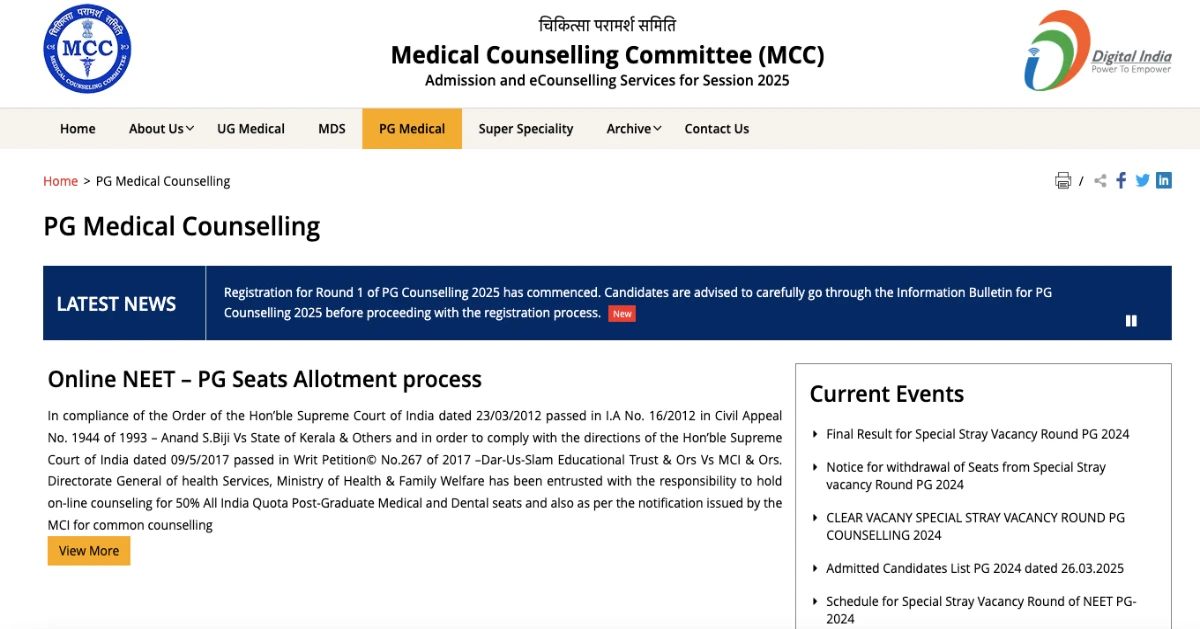Share page on LinkedIn
1200x629 pixels.
pyautogui.click(x=1163, y=181)
